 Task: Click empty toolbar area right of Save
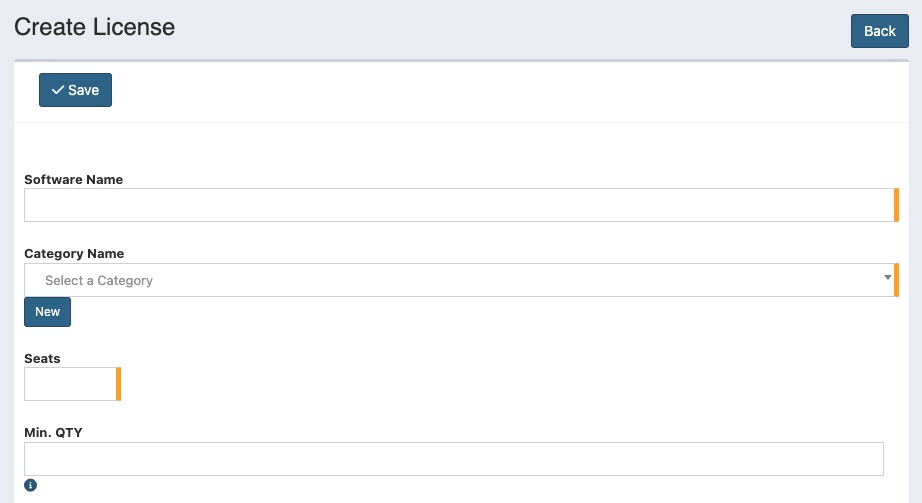pyautogui.click(x=500, y=90)
